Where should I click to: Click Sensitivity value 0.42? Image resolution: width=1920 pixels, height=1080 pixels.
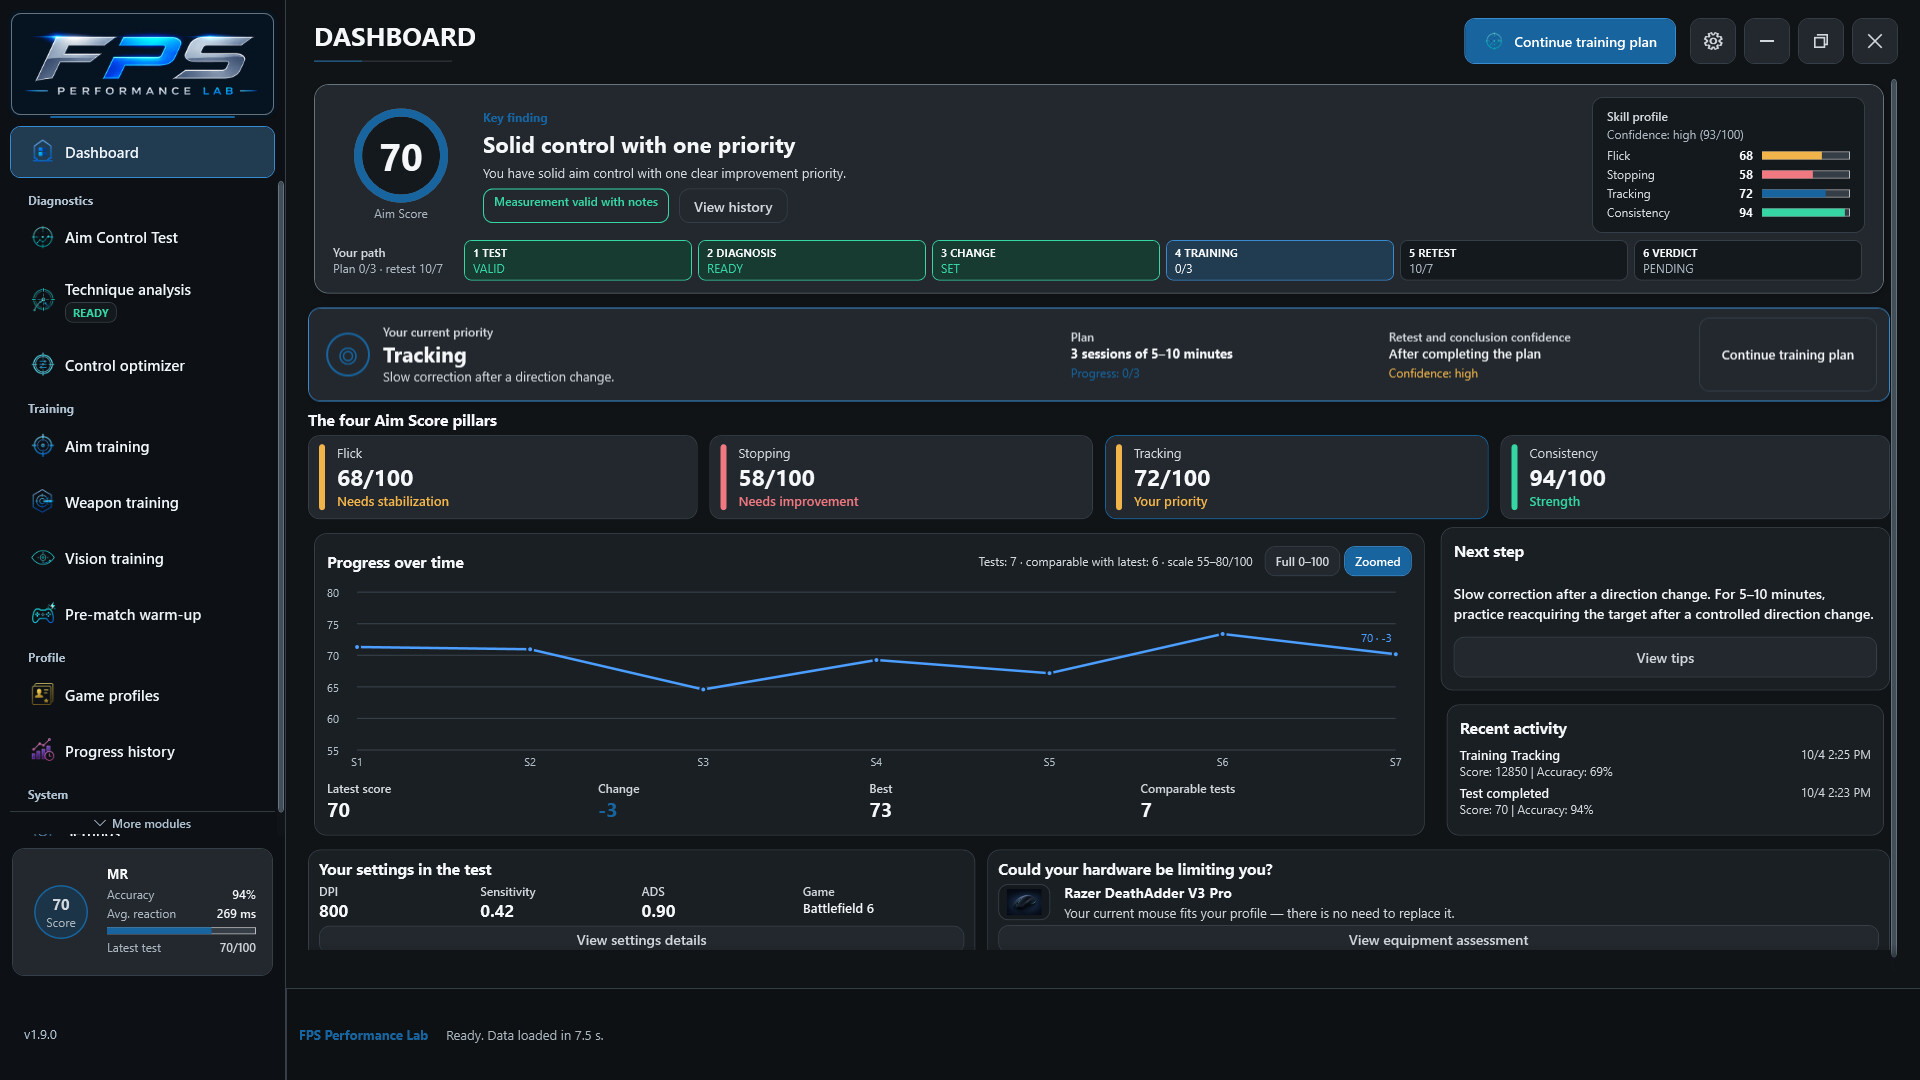496,911
